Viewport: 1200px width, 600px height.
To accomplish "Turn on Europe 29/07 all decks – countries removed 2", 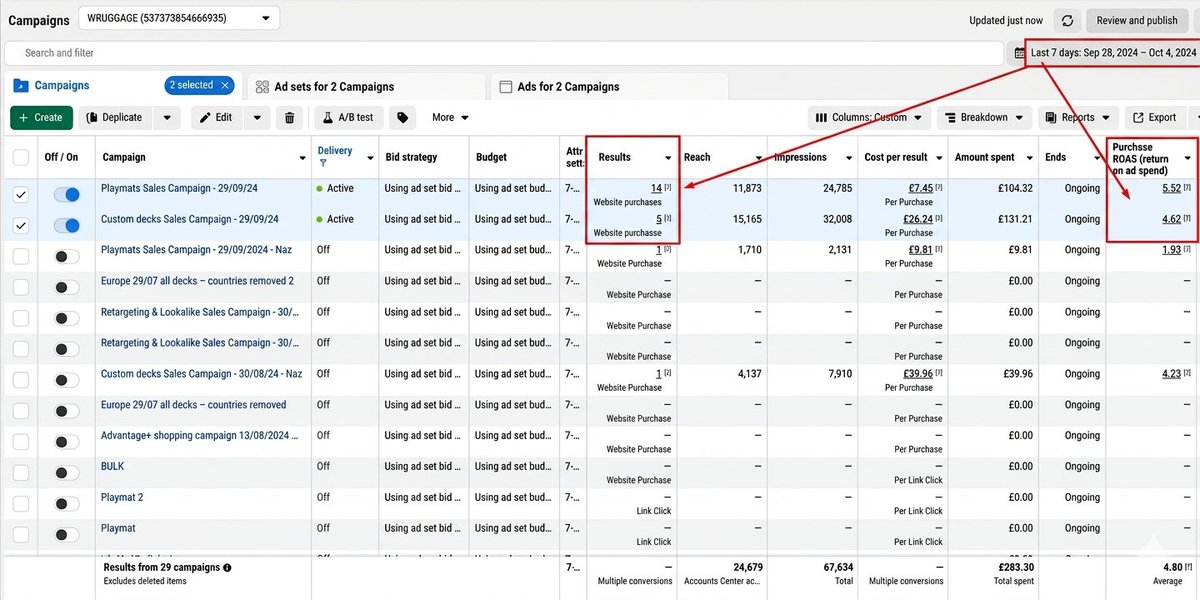I will (x=66, y=288).
